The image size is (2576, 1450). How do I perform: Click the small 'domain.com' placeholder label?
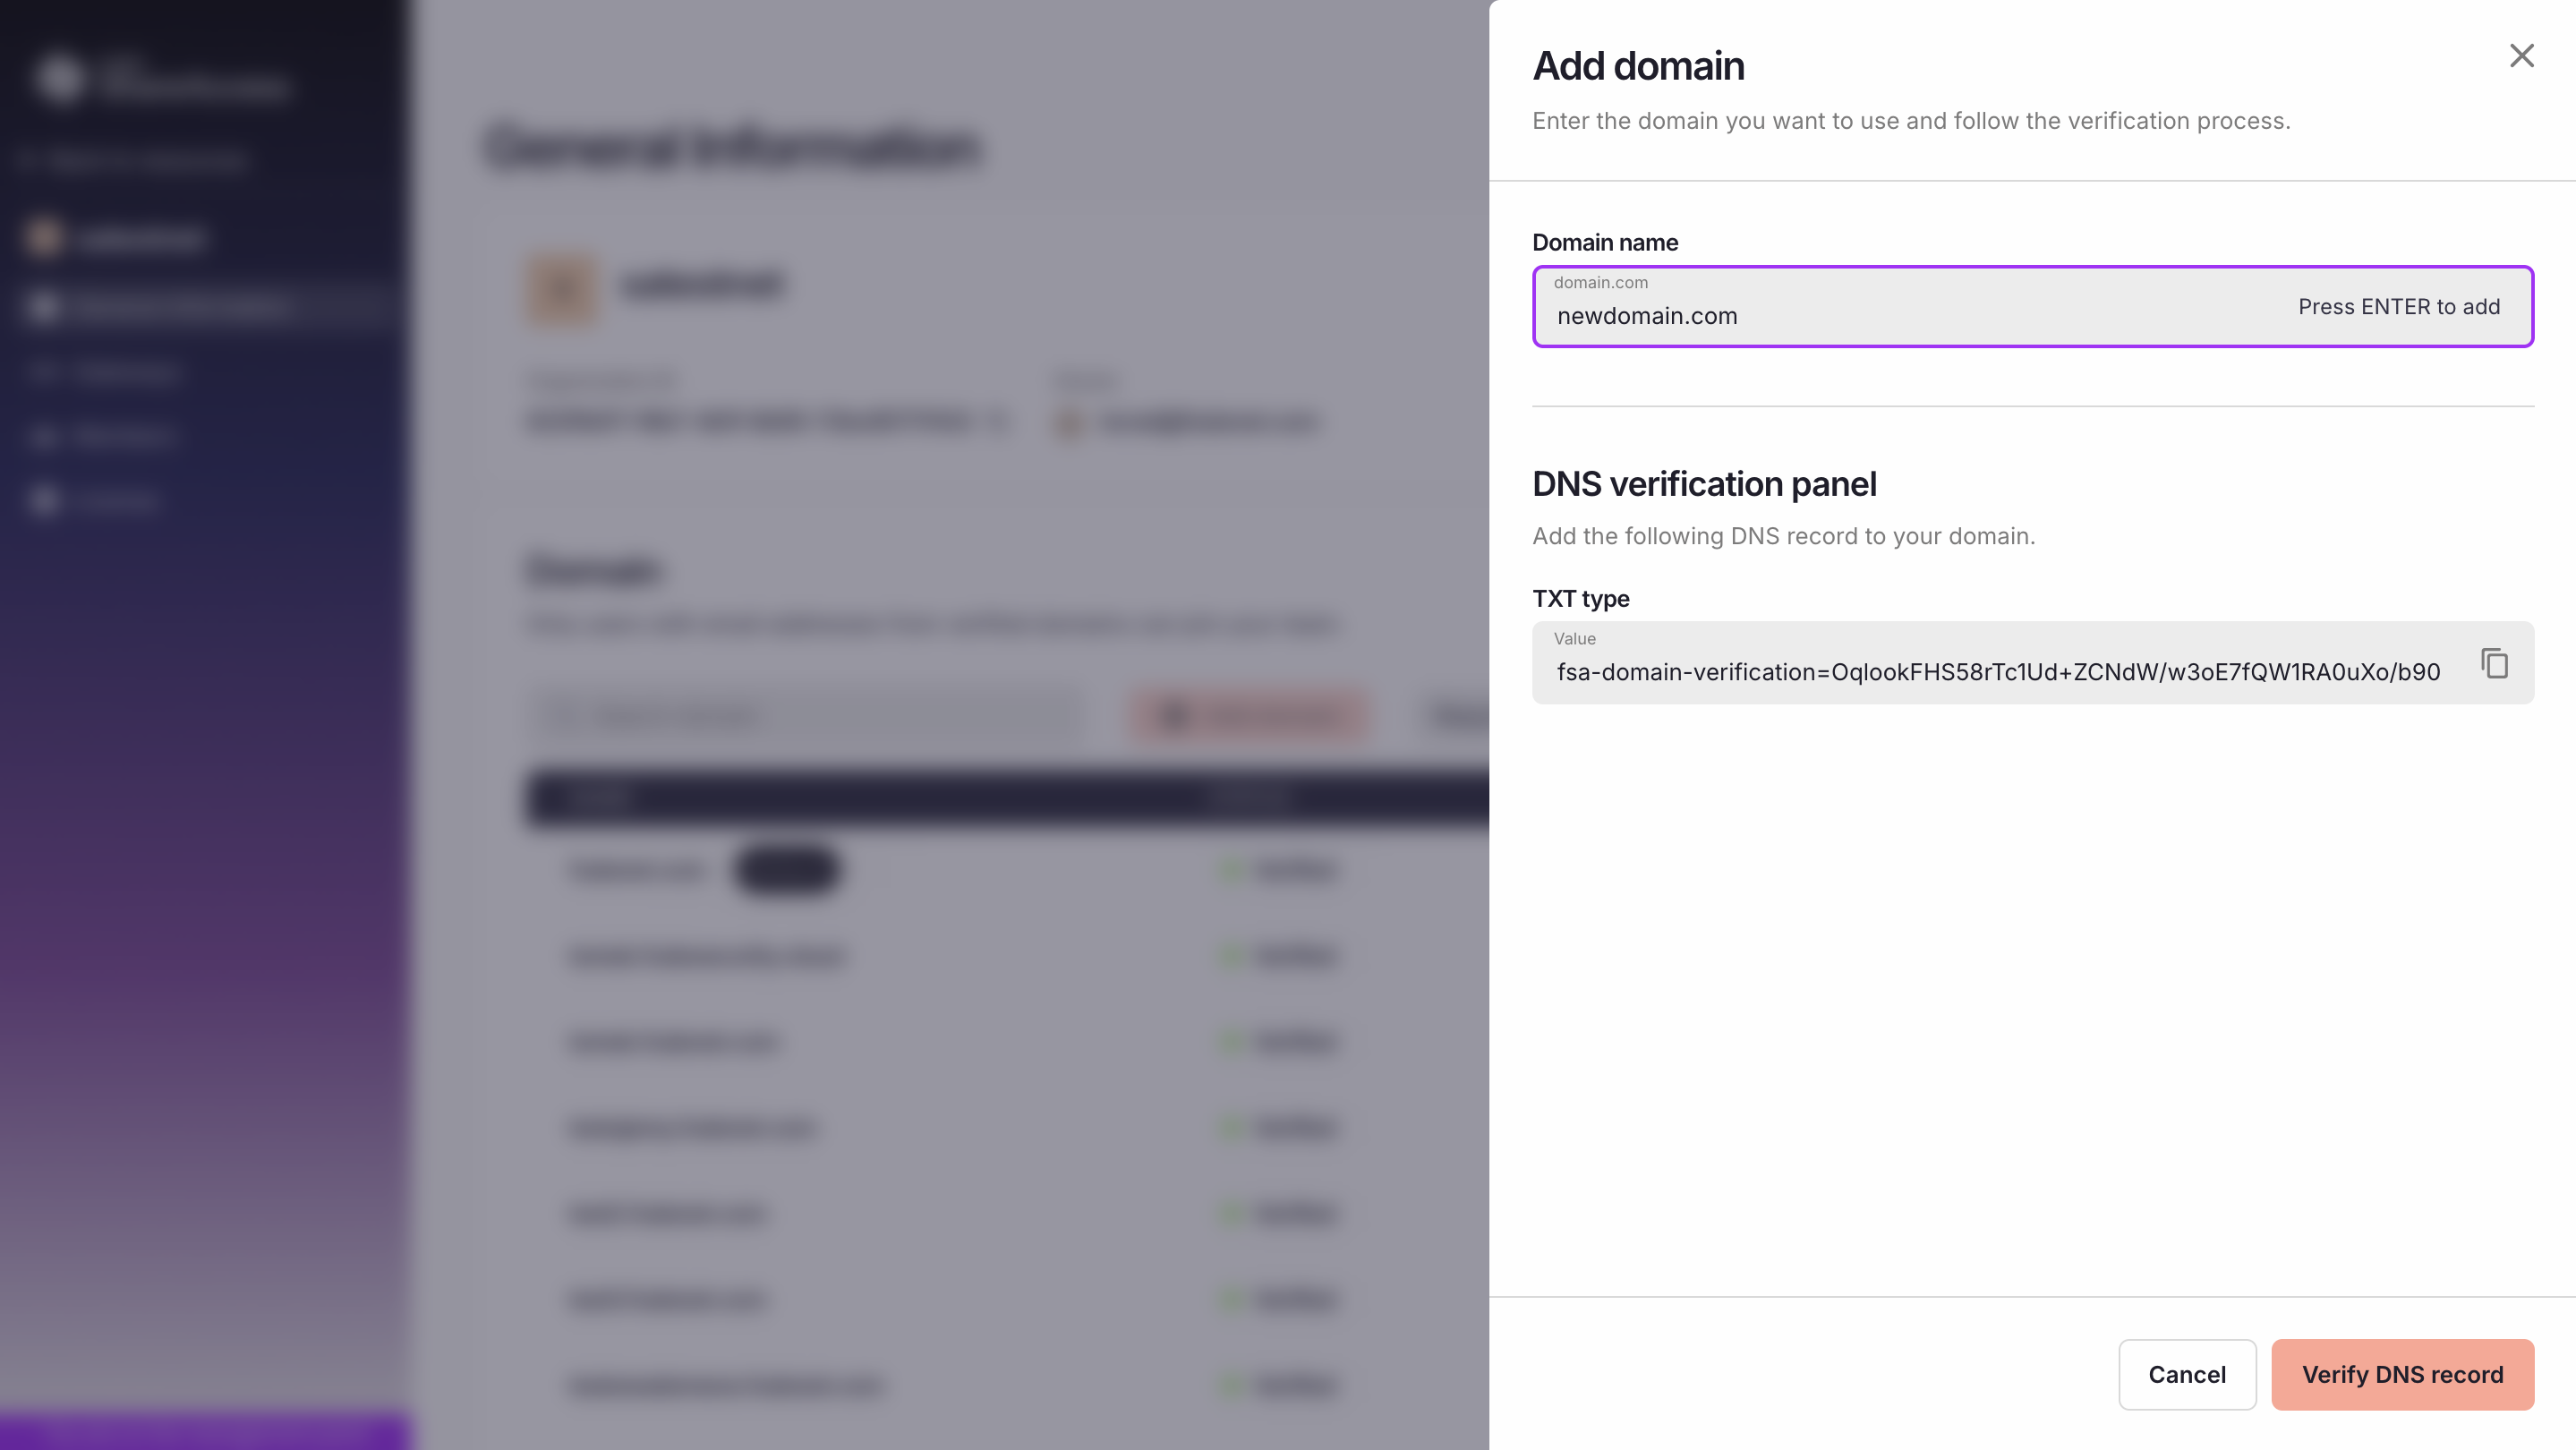click(1600, 283)
